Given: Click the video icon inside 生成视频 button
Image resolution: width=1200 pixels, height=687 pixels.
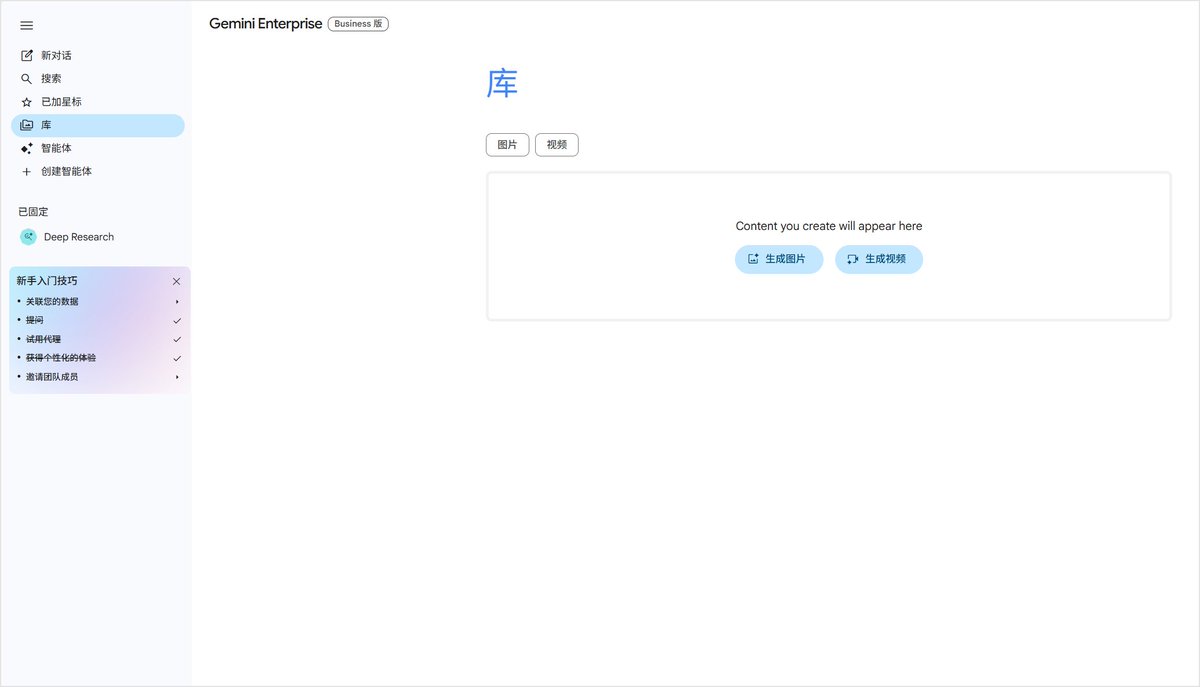Looking at the screenshot, I should click(852, 259).
